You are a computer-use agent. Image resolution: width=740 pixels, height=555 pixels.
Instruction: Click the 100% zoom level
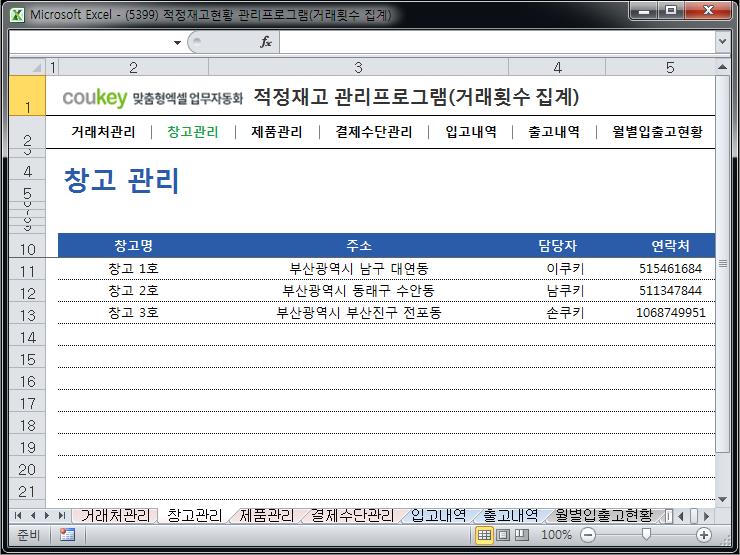556,535
